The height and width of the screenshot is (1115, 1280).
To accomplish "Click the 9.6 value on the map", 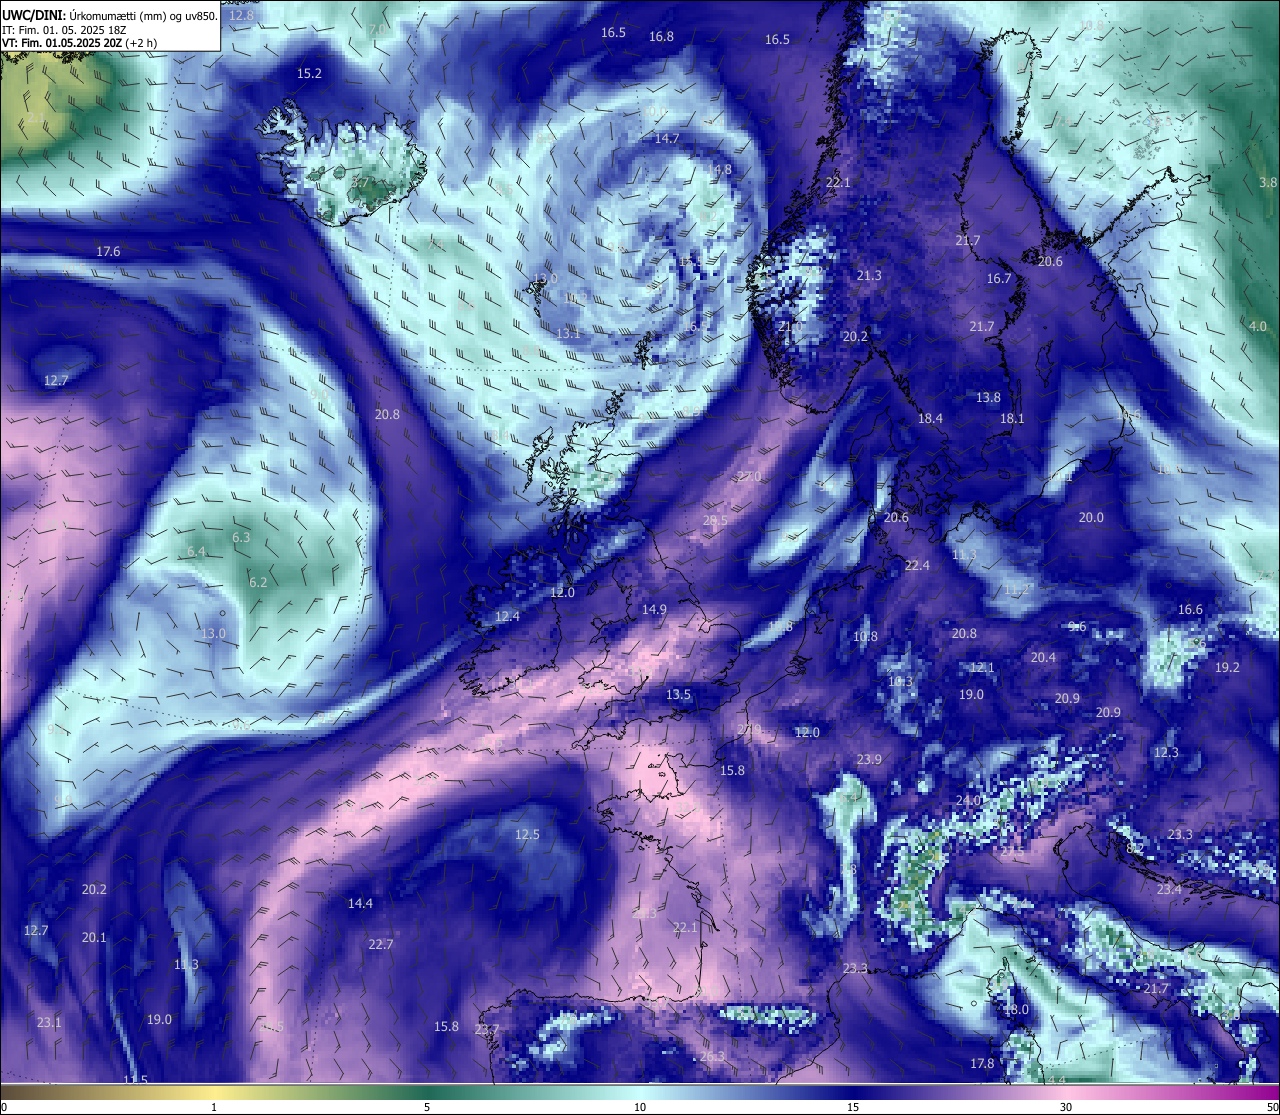I will [x=1077, y=627].
